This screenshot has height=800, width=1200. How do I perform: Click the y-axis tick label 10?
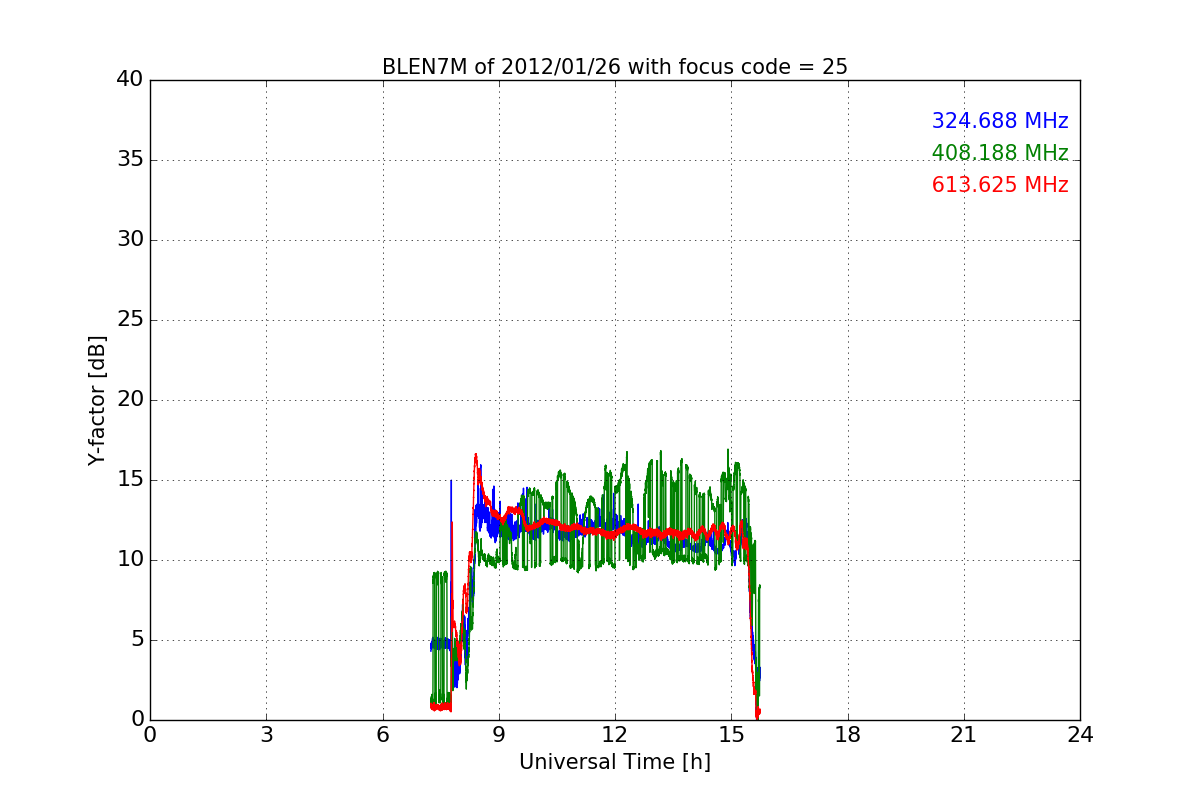(x=130, y=560)
